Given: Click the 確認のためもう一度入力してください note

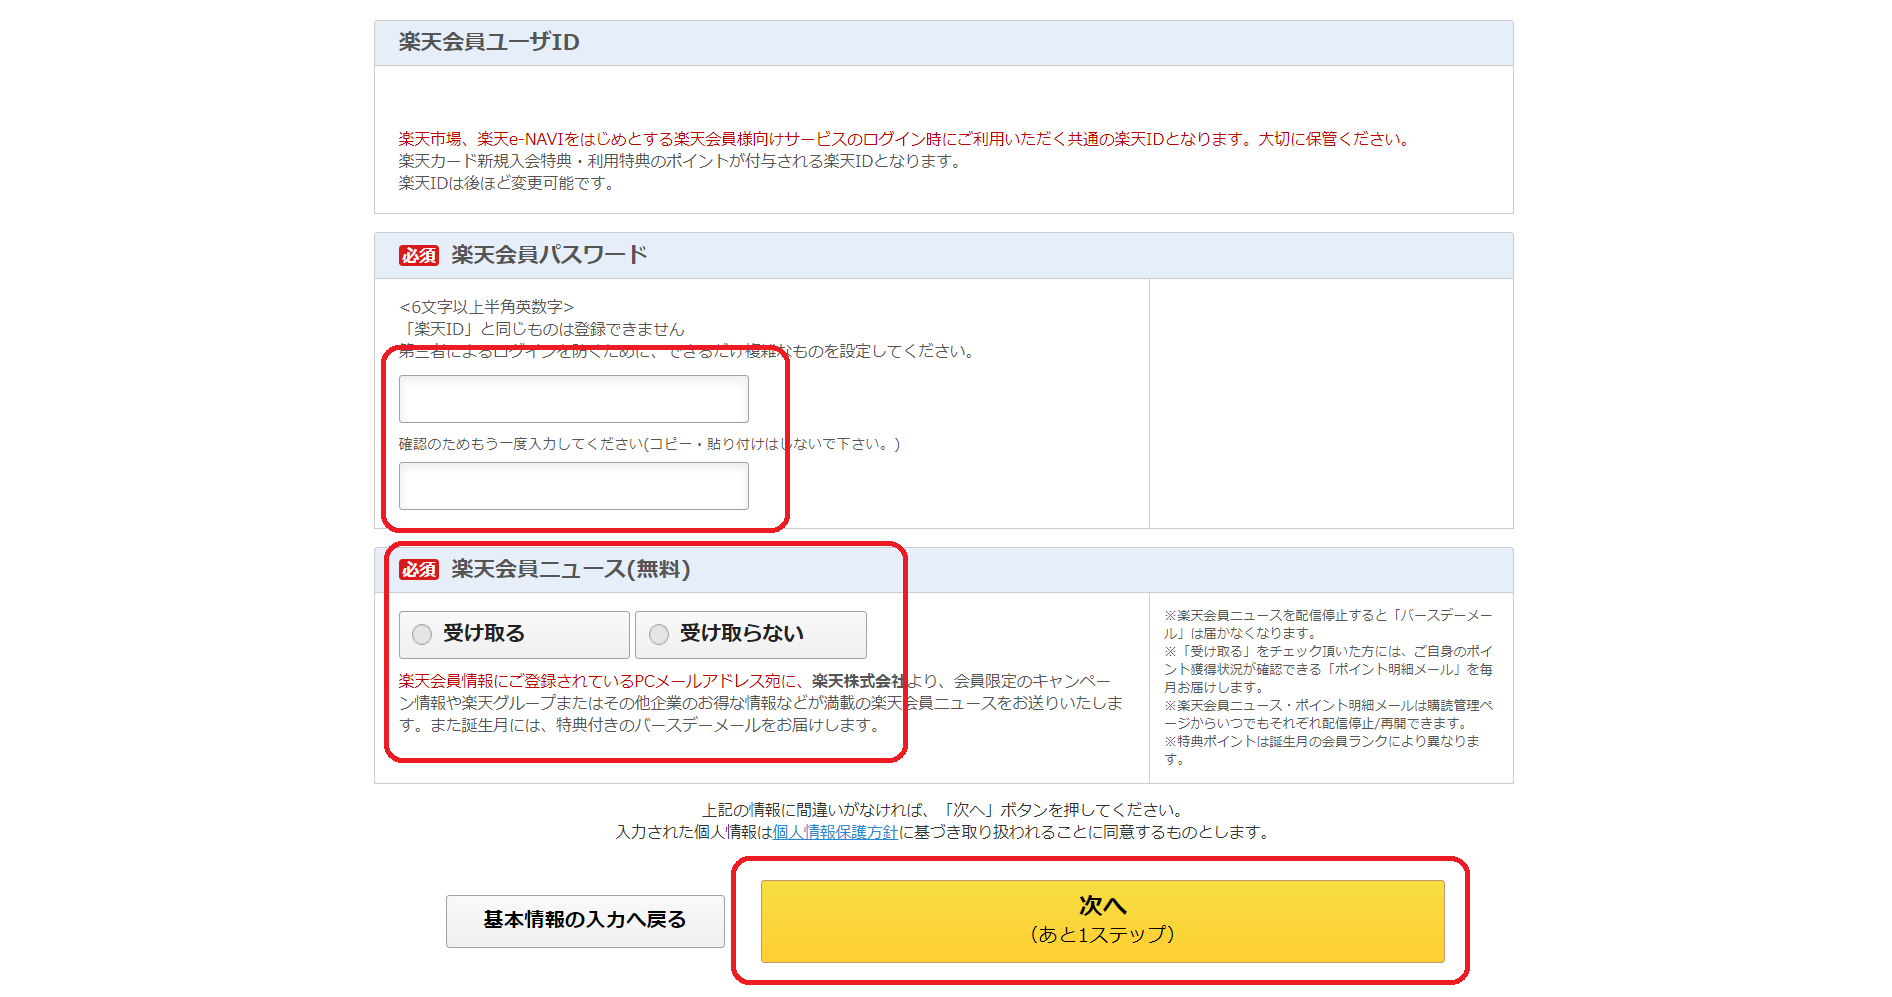Looking at the screenshot, I should (649, 444).
